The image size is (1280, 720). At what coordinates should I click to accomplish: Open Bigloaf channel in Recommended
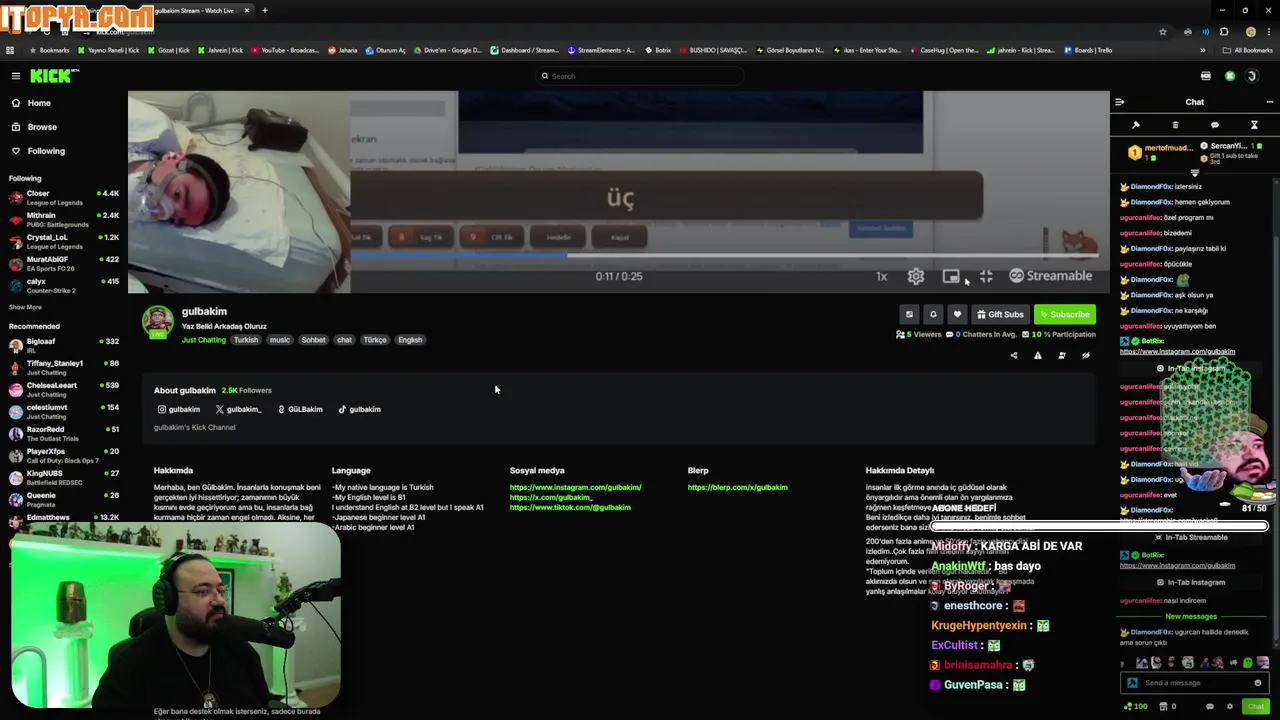pyautogui.click(x=63, y=345)
